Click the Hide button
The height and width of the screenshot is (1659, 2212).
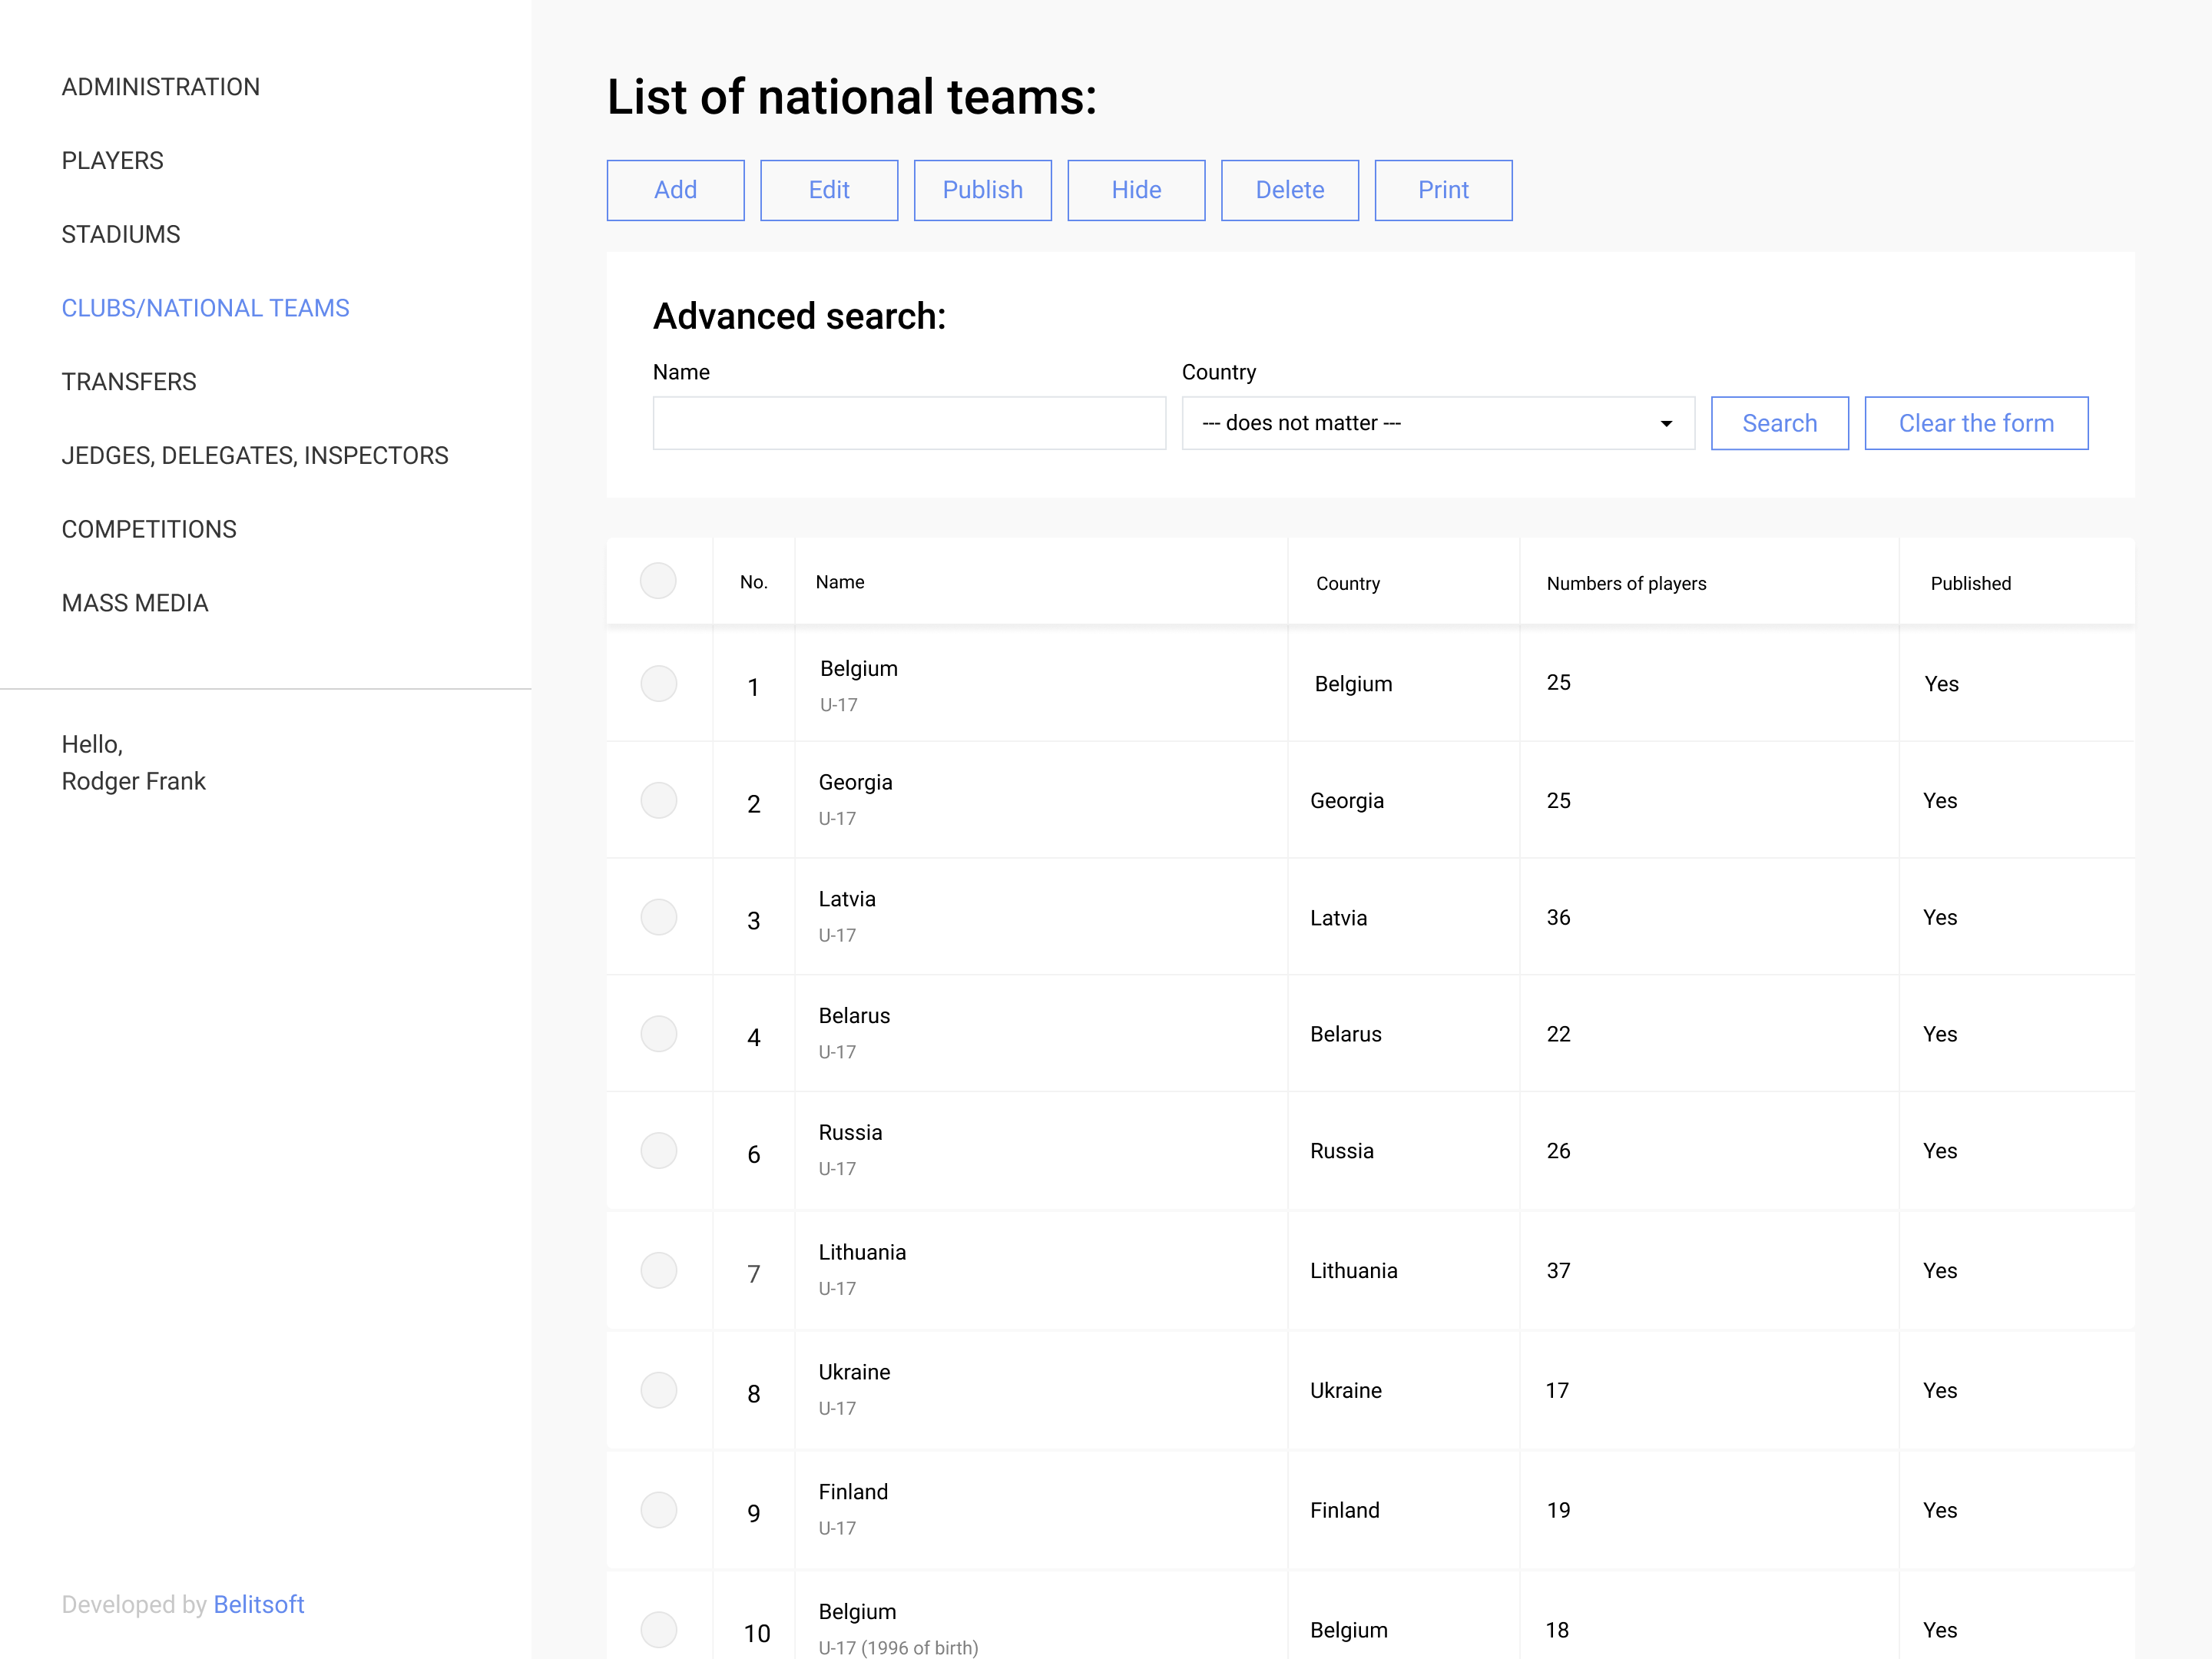1137,190
